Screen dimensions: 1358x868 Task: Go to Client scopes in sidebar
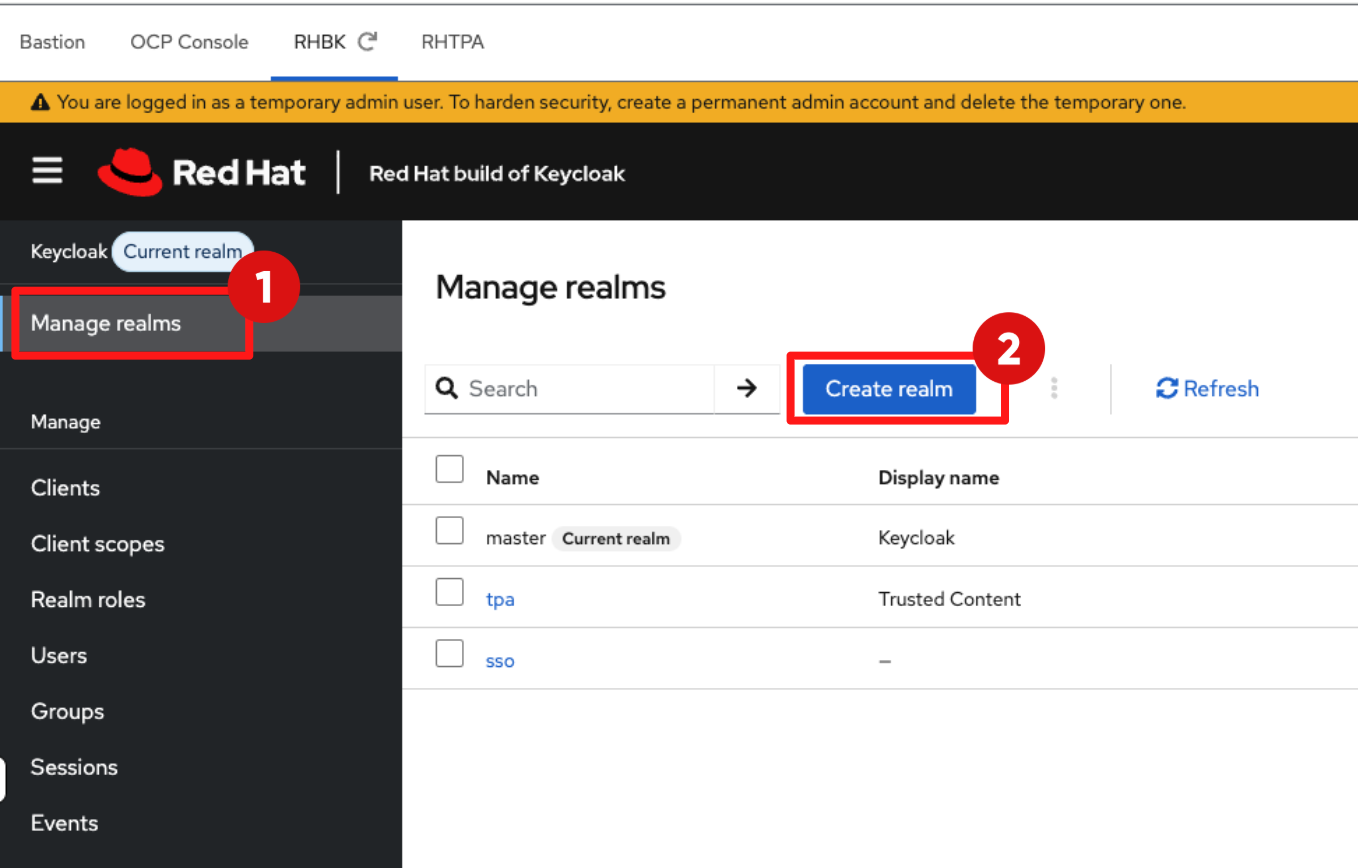97,544
